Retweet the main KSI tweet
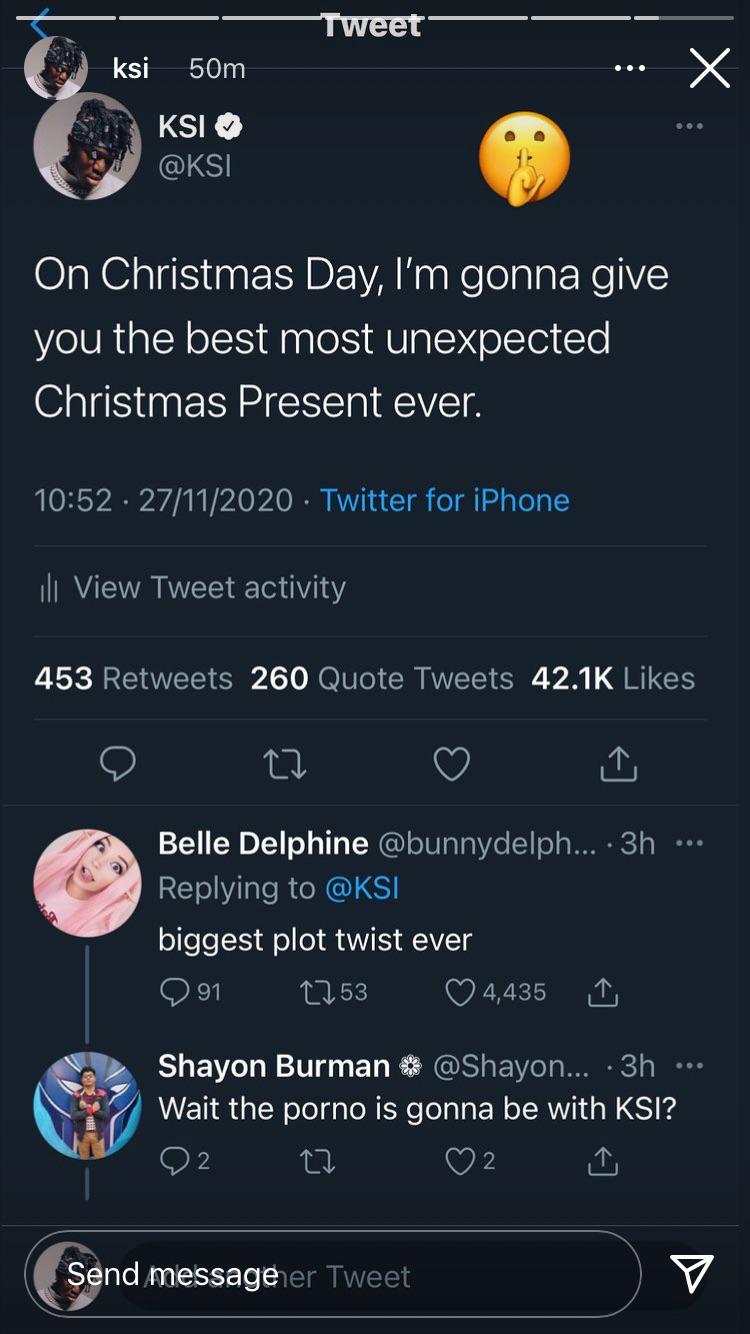This screenshot has height=1334, width=750. click(284, 764)
